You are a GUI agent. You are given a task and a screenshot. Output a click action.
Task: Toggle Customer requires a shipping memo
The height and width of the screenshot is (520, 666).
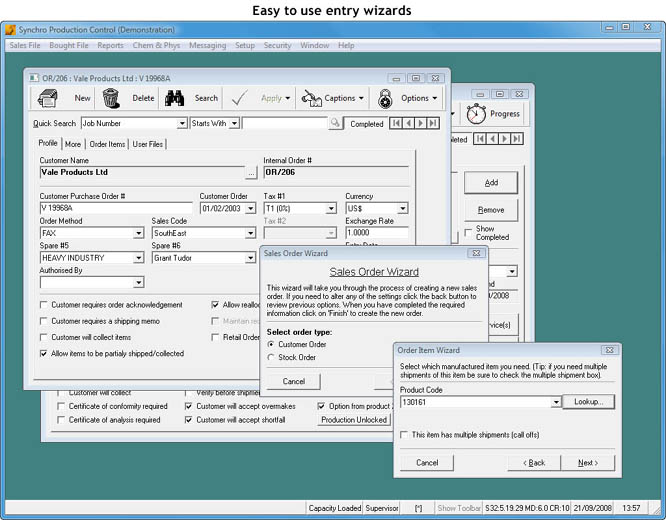pyautogui.click(x=43, y=321)
